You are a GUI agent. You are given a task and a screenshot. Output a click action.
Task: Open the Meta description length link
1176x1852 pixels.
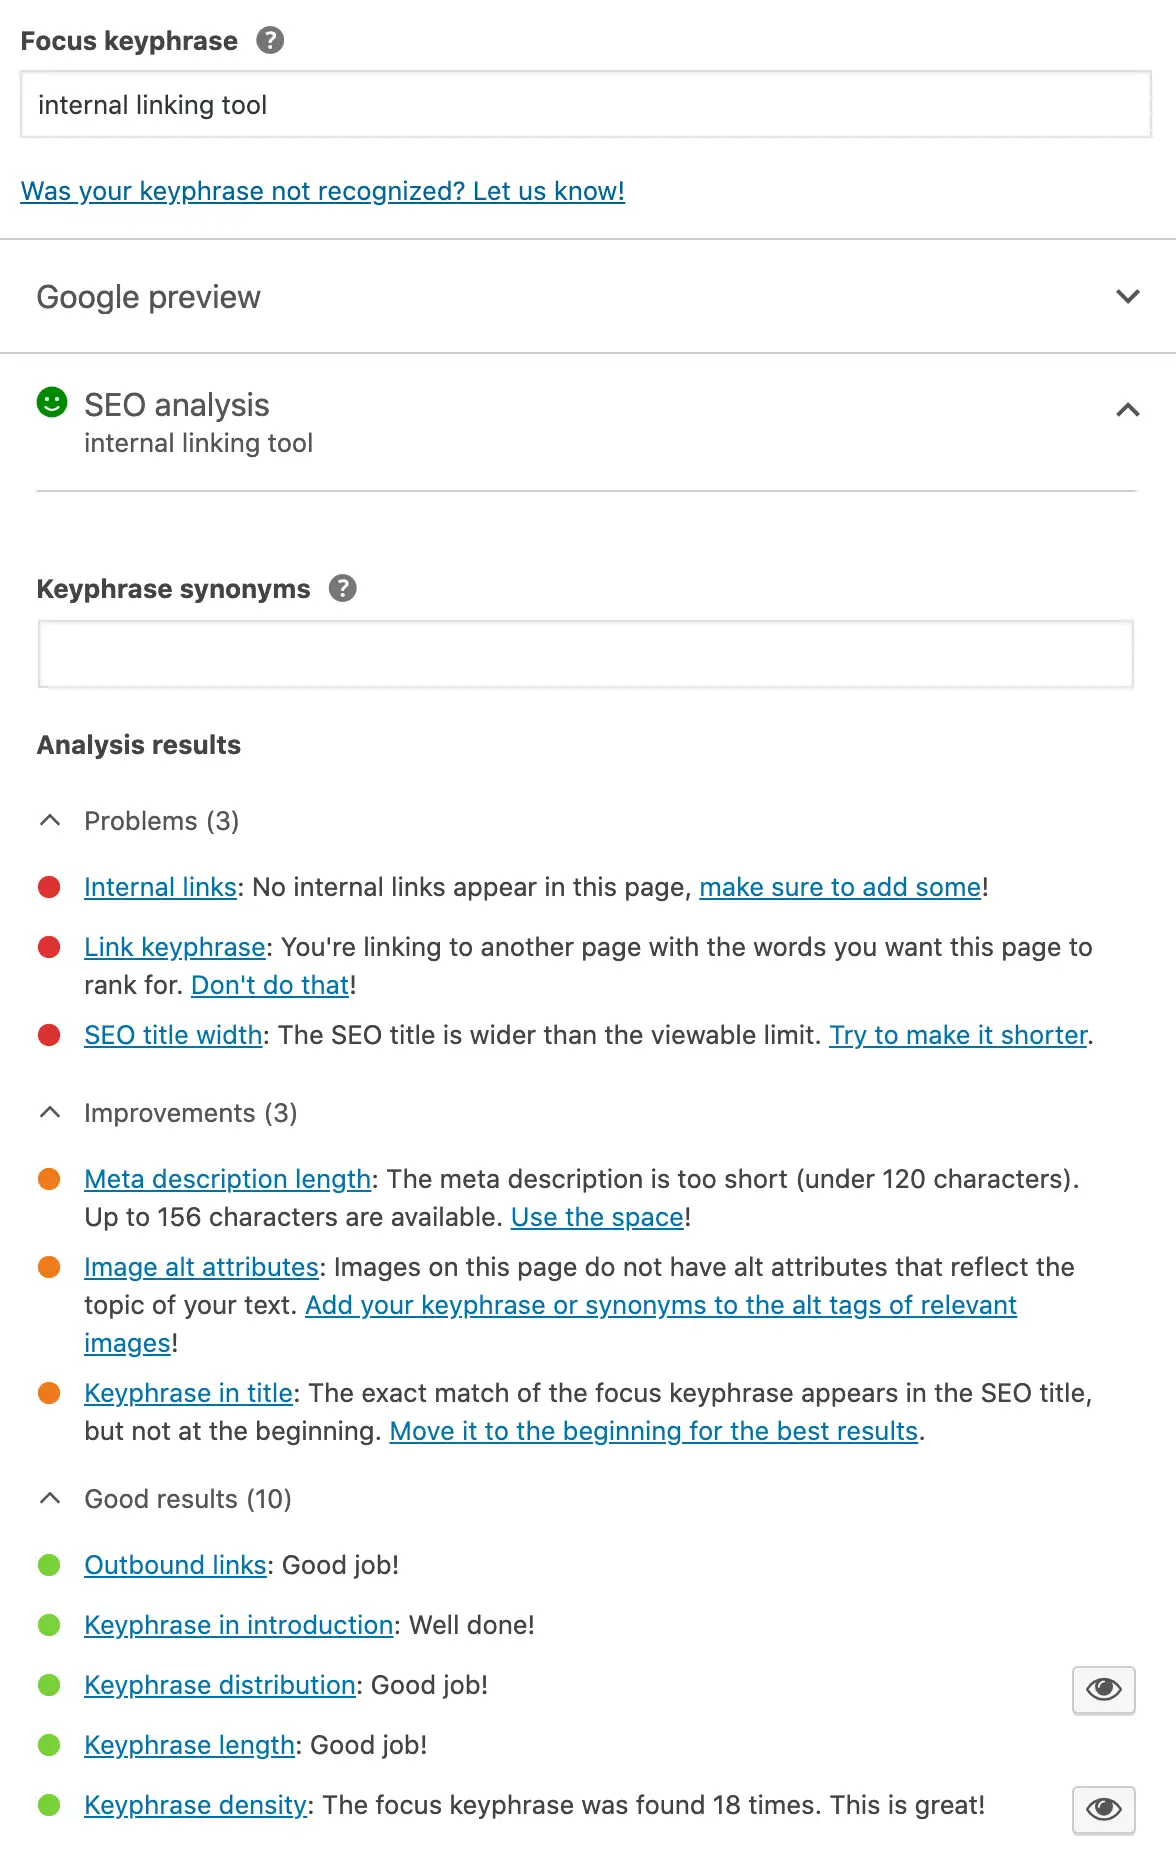[x=228, y=1179]
